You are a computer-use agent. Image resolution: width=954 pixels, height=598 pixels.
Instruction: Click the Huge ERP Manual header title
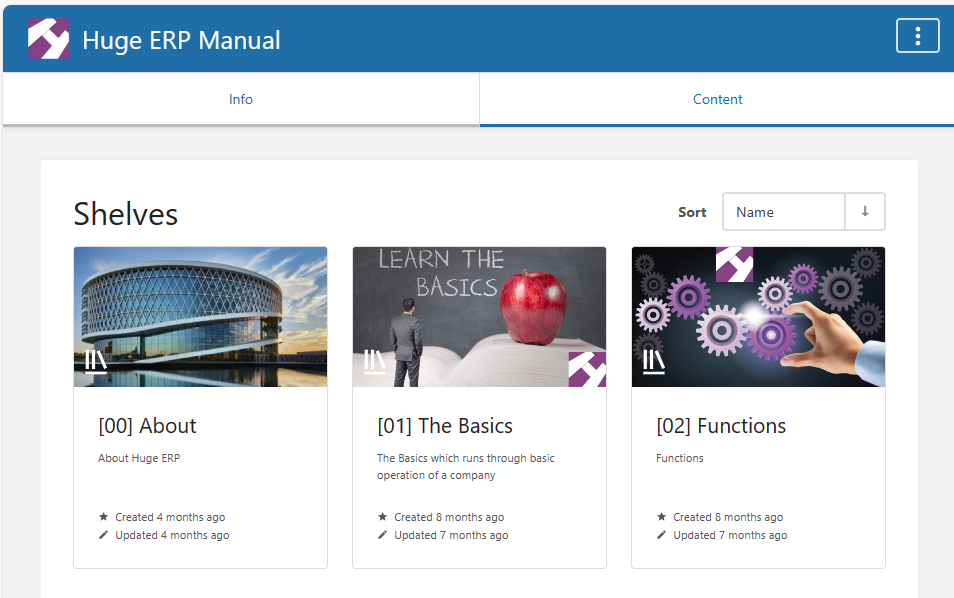(x=181, y=40)
